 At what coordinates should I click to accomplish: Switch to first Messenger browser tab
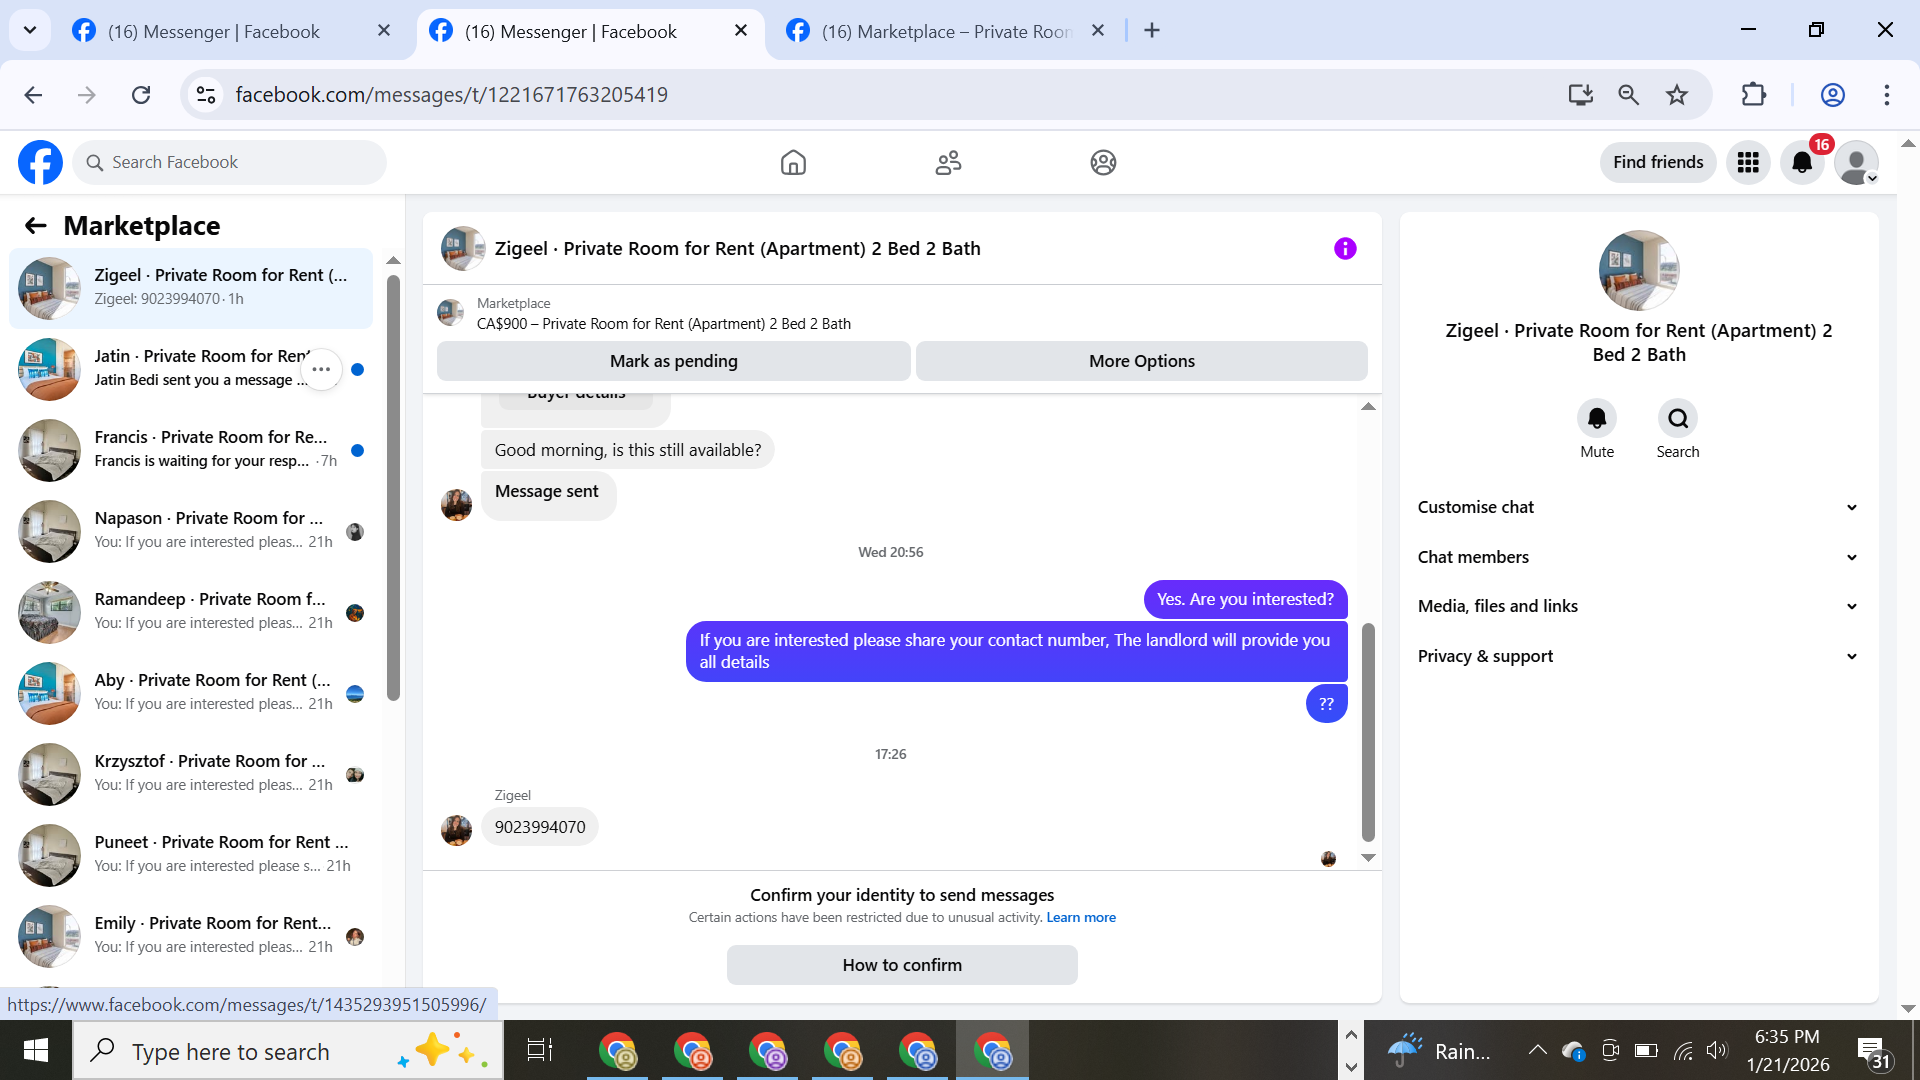coord(215,31)
